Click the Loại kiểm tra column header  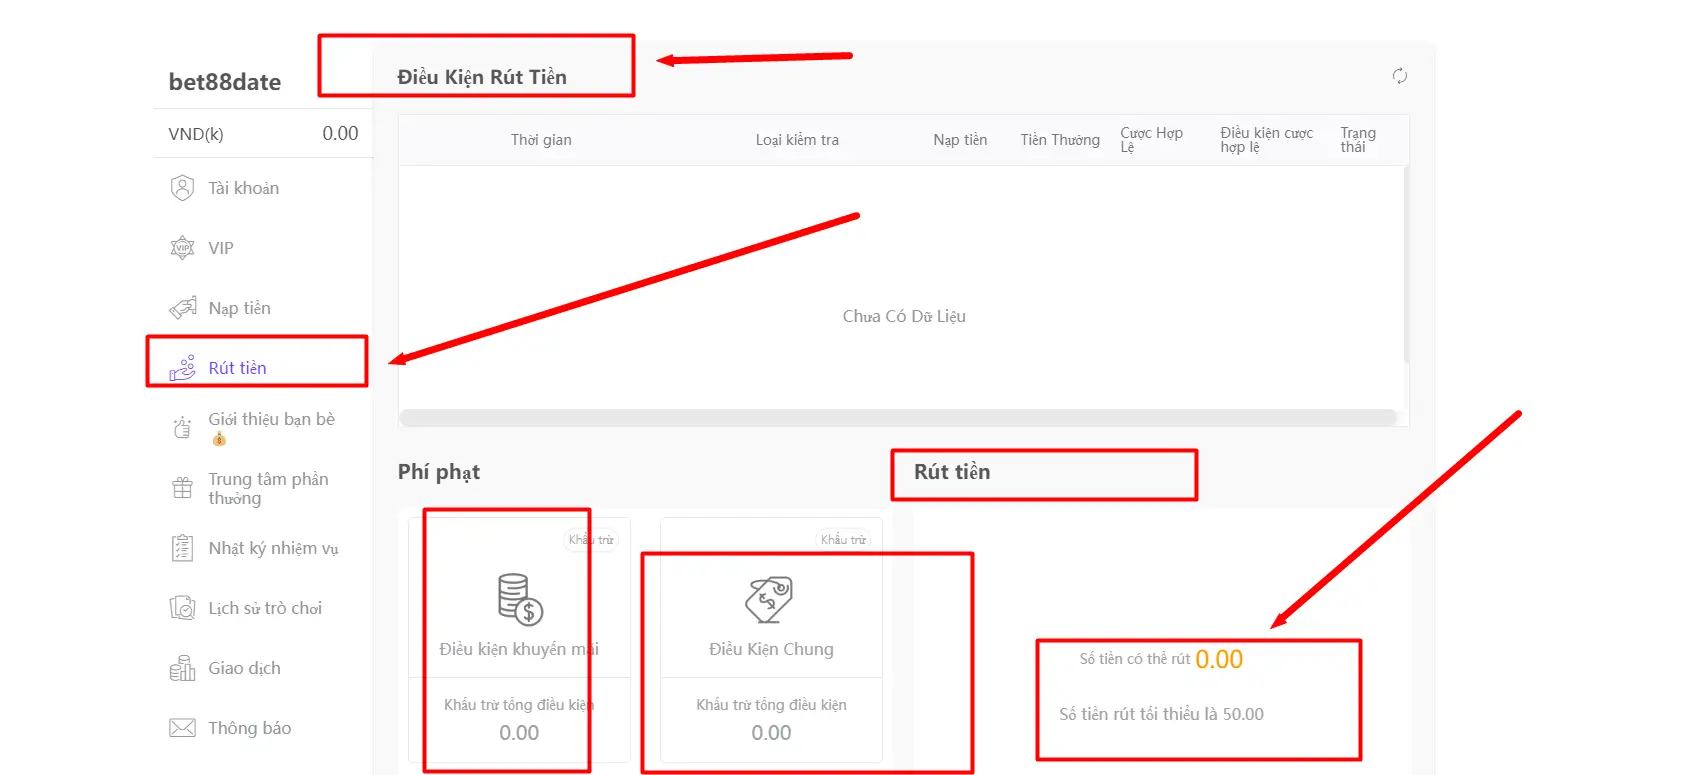pos(797,140)
